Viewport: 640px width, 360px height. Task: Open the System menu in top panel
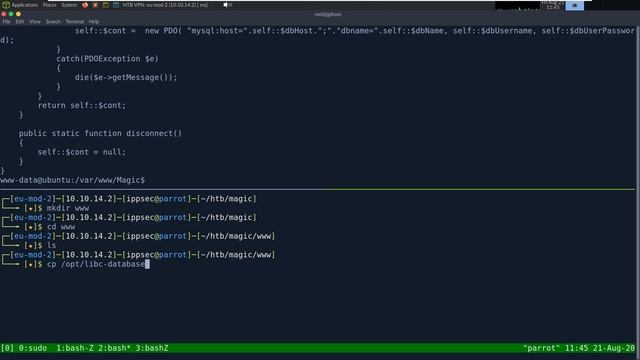pos(69,5)
